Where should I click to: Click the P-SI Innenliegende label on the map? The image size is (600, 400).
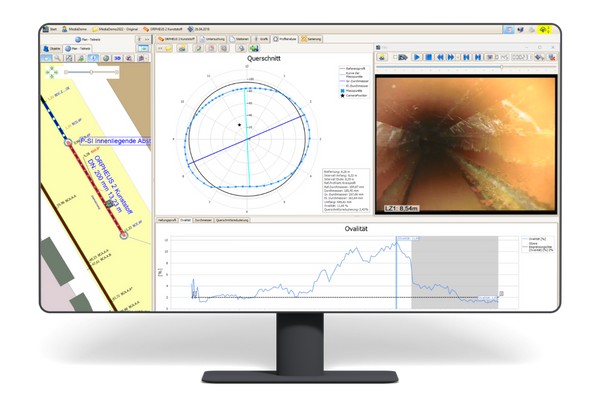click(x=116, y=141)
